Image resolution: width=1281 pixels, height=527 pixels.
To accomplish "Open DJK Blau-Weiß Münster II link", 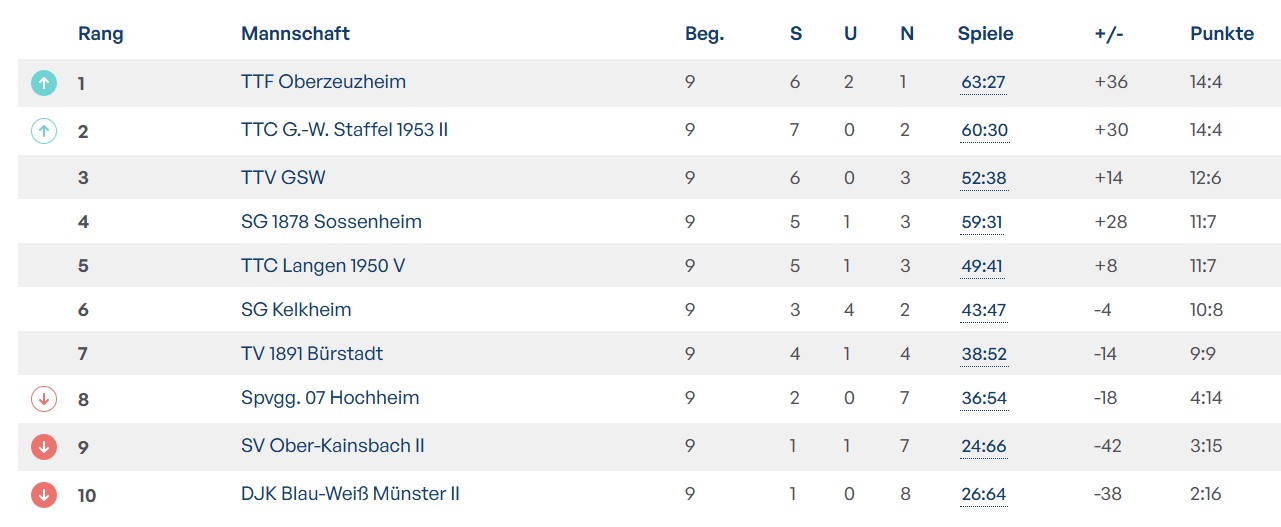I will point(350,494).
